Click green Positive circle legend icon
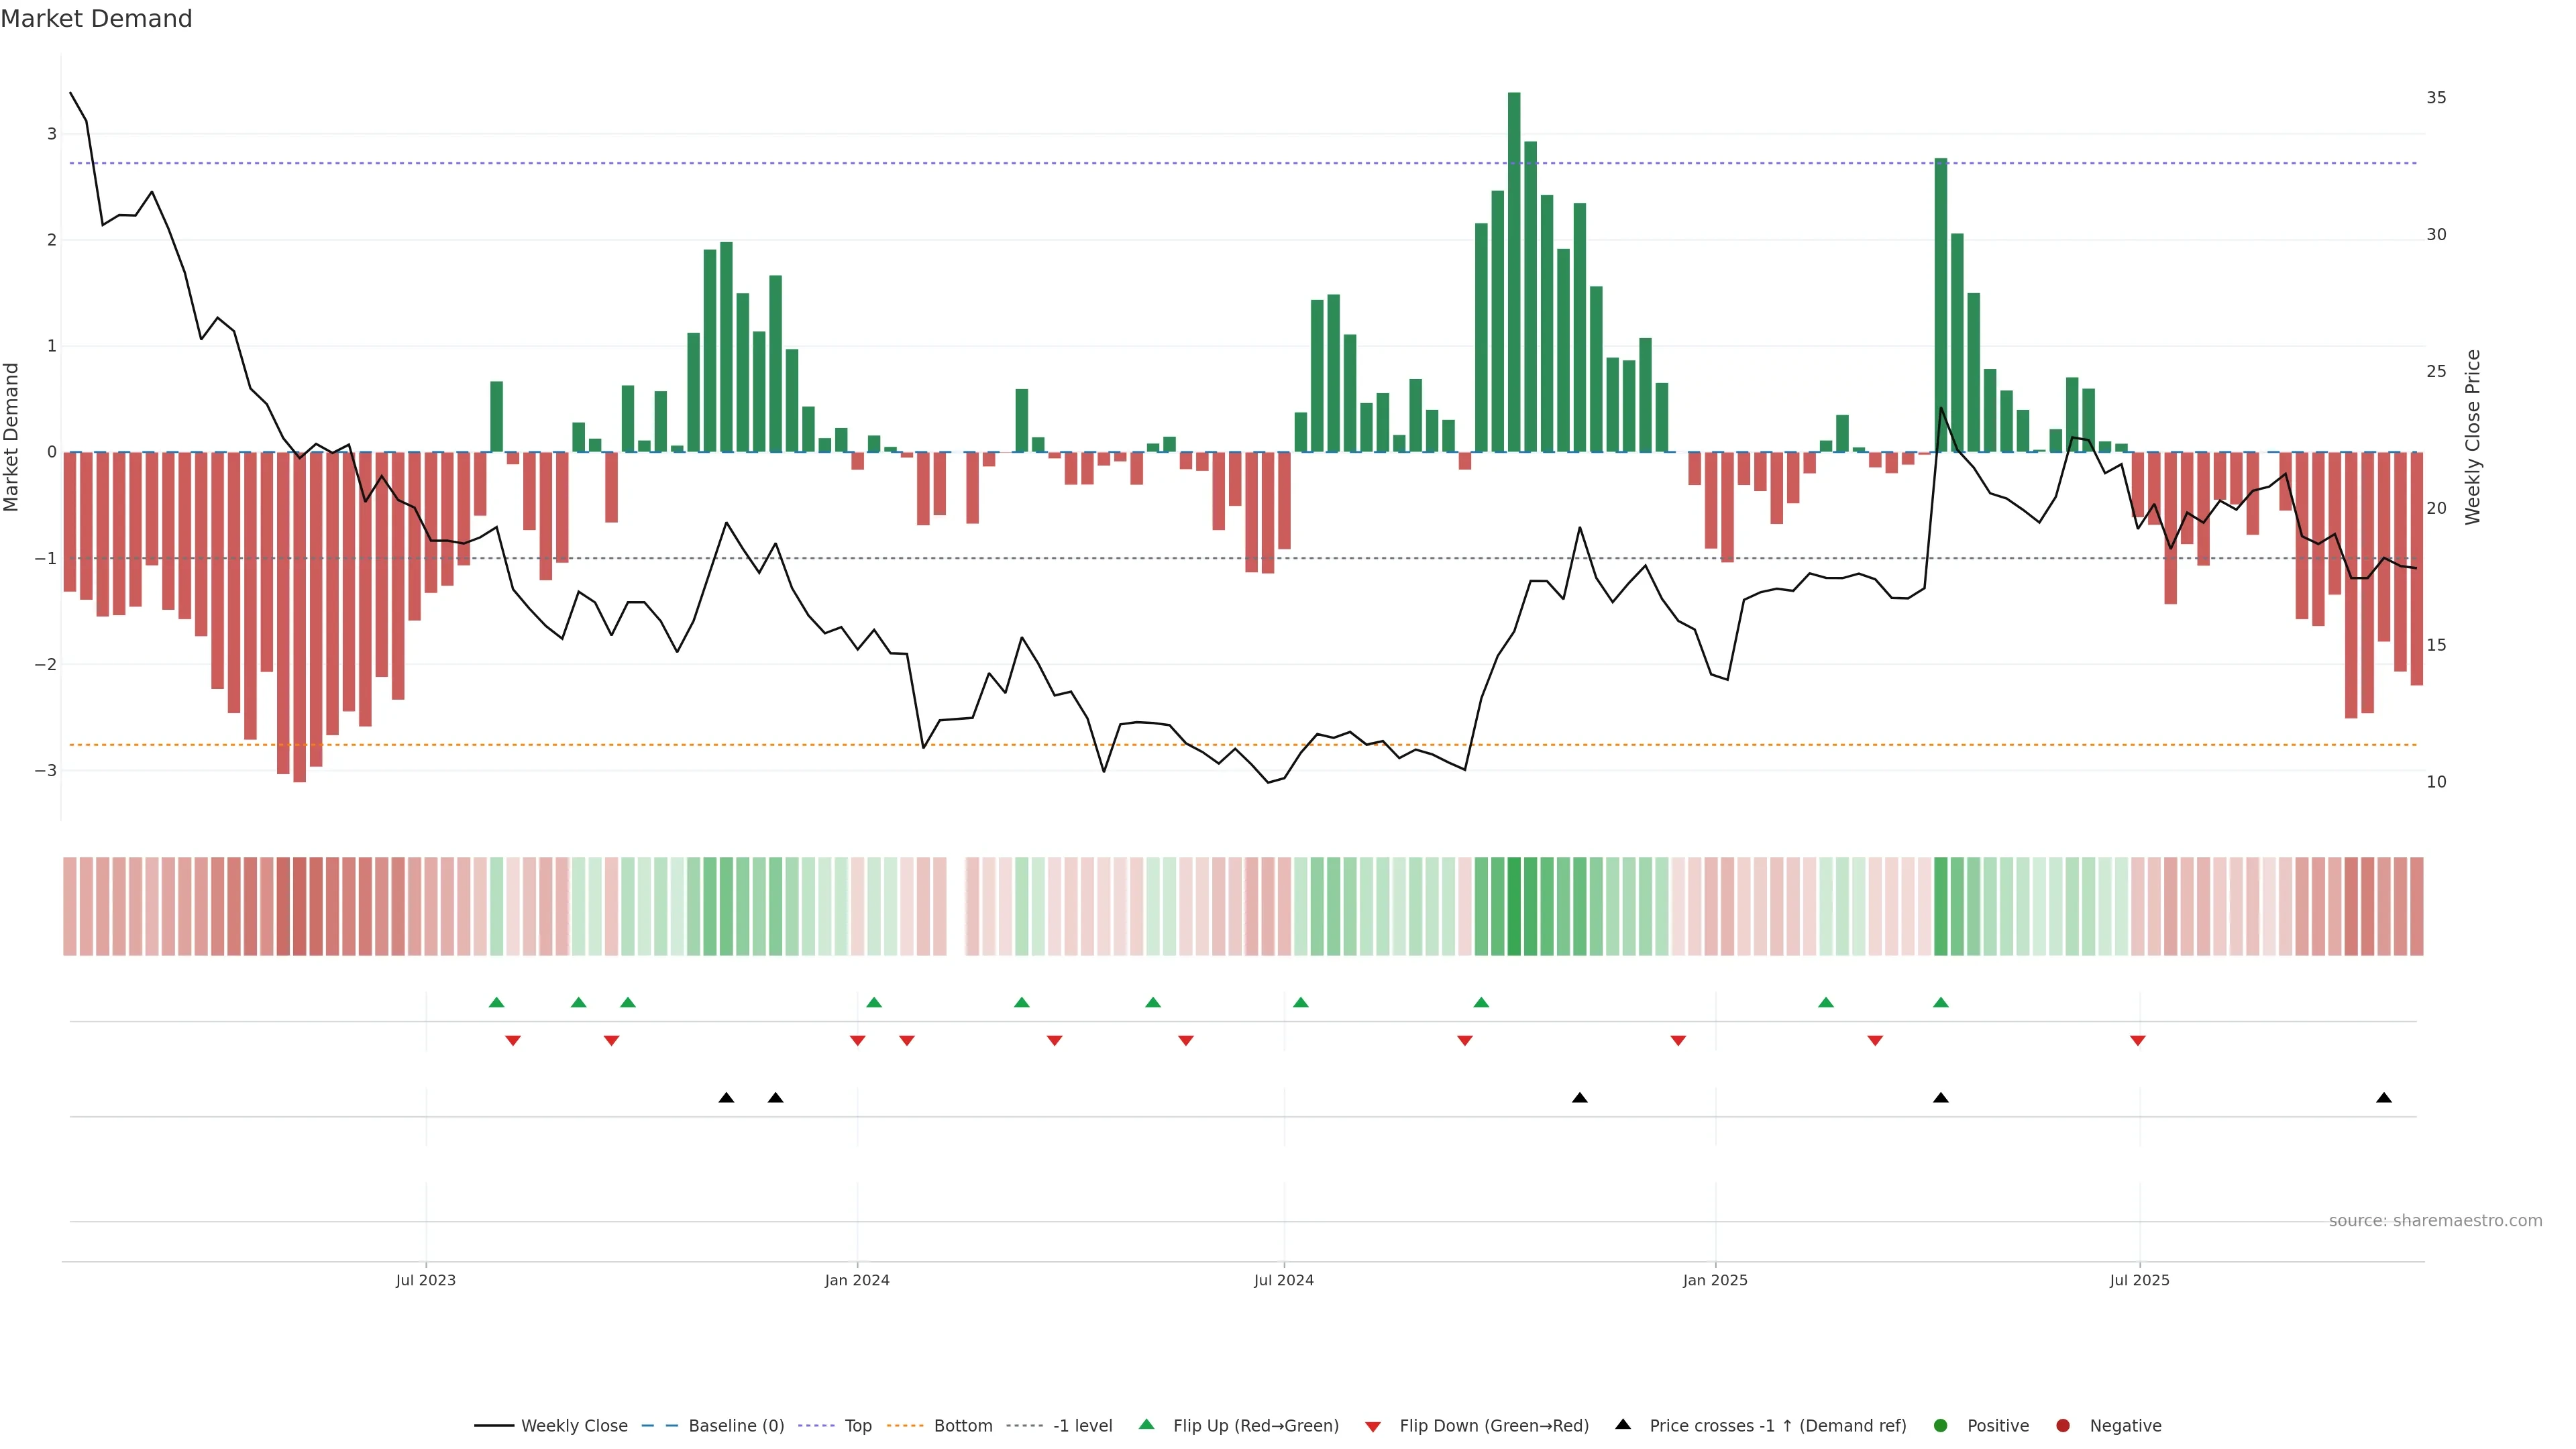 [x=1941, y=1426]
